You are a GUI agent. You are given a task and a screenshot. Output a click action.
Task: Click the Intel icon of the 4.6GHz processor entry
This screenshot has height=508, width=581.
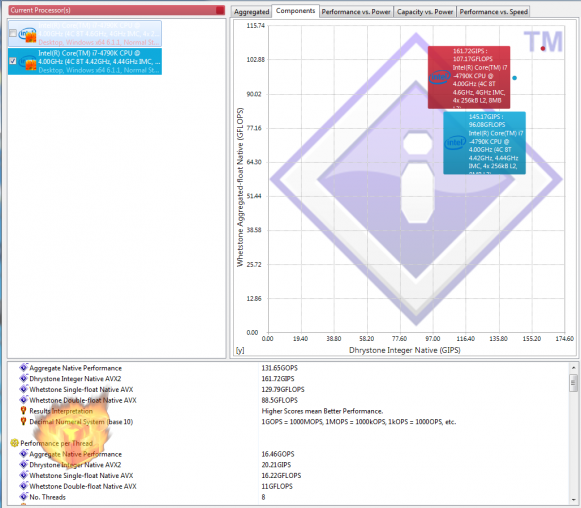(x=27, y=35)
